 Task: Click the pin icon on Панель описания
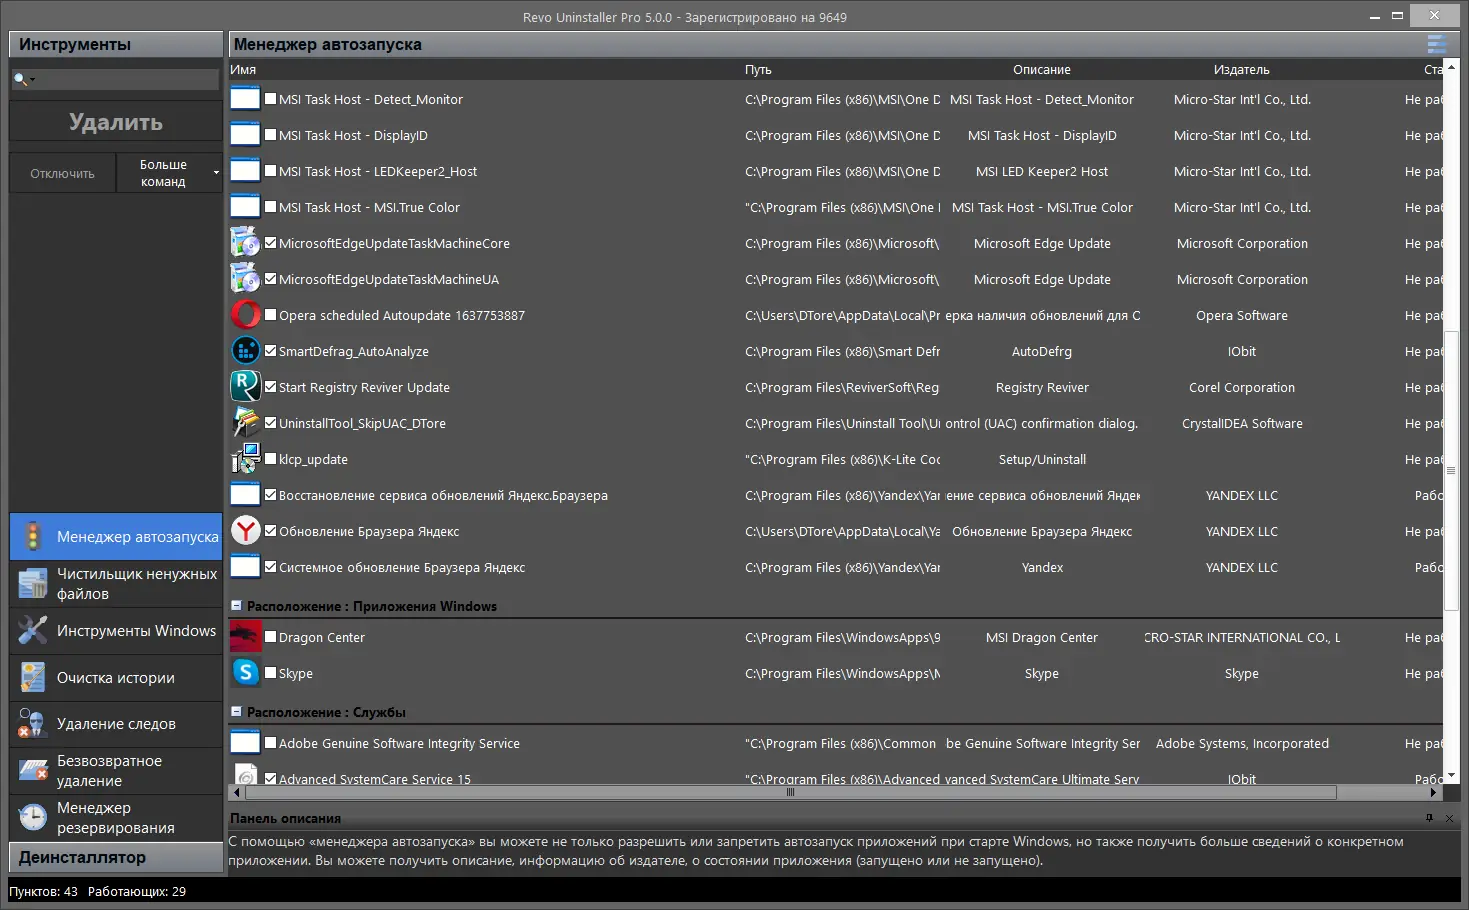pyautogui.click(x=1428, y=818)
